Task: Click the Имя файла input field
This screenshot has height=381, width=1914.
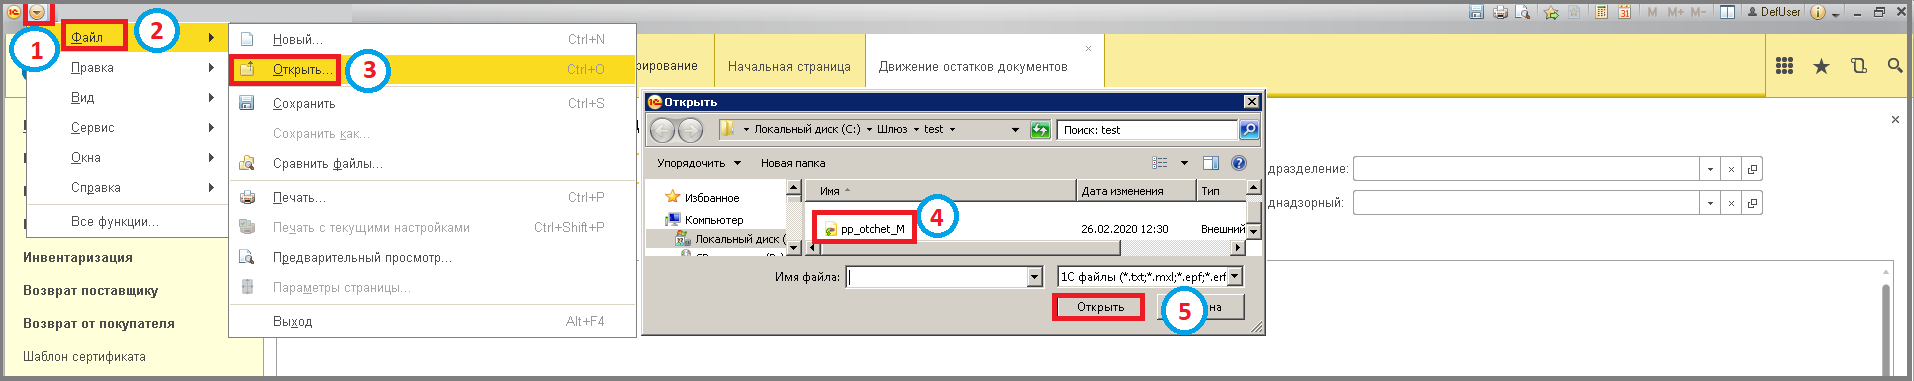Action: (936, 277)
